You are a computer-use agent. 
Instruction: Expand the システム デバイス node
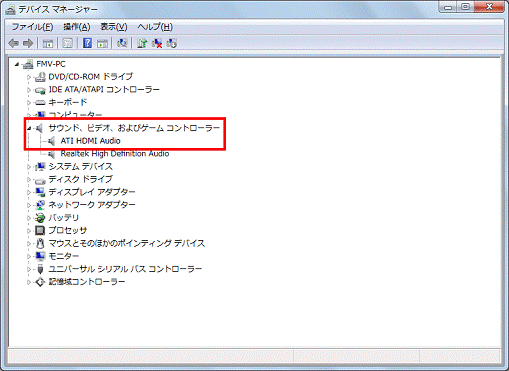click(x=29, y=167)
